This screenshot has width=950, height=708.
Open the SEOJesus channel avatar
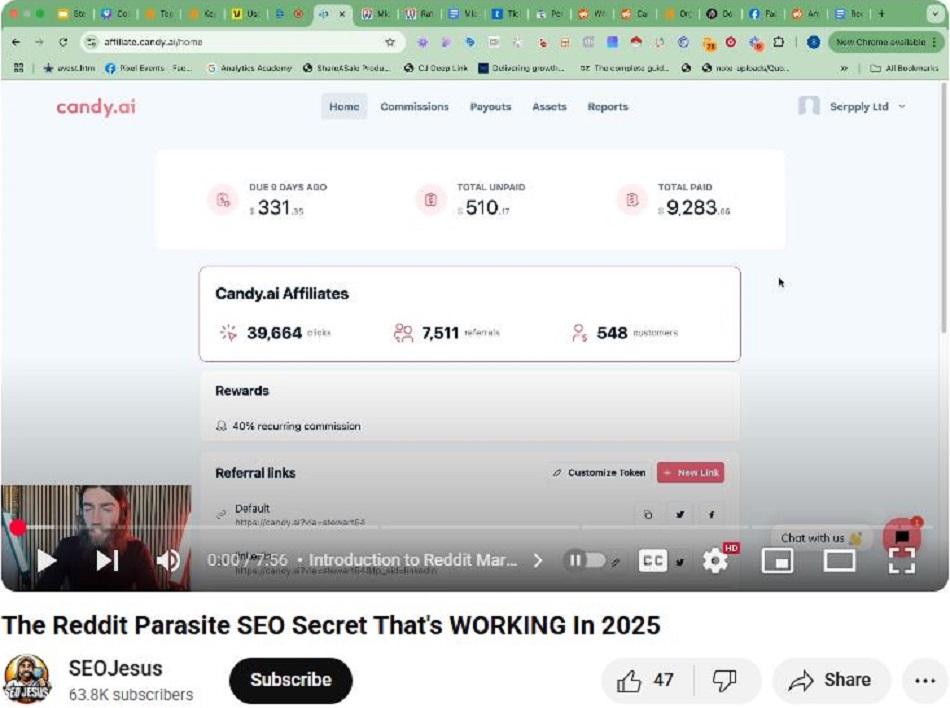[x=27, y=678]
